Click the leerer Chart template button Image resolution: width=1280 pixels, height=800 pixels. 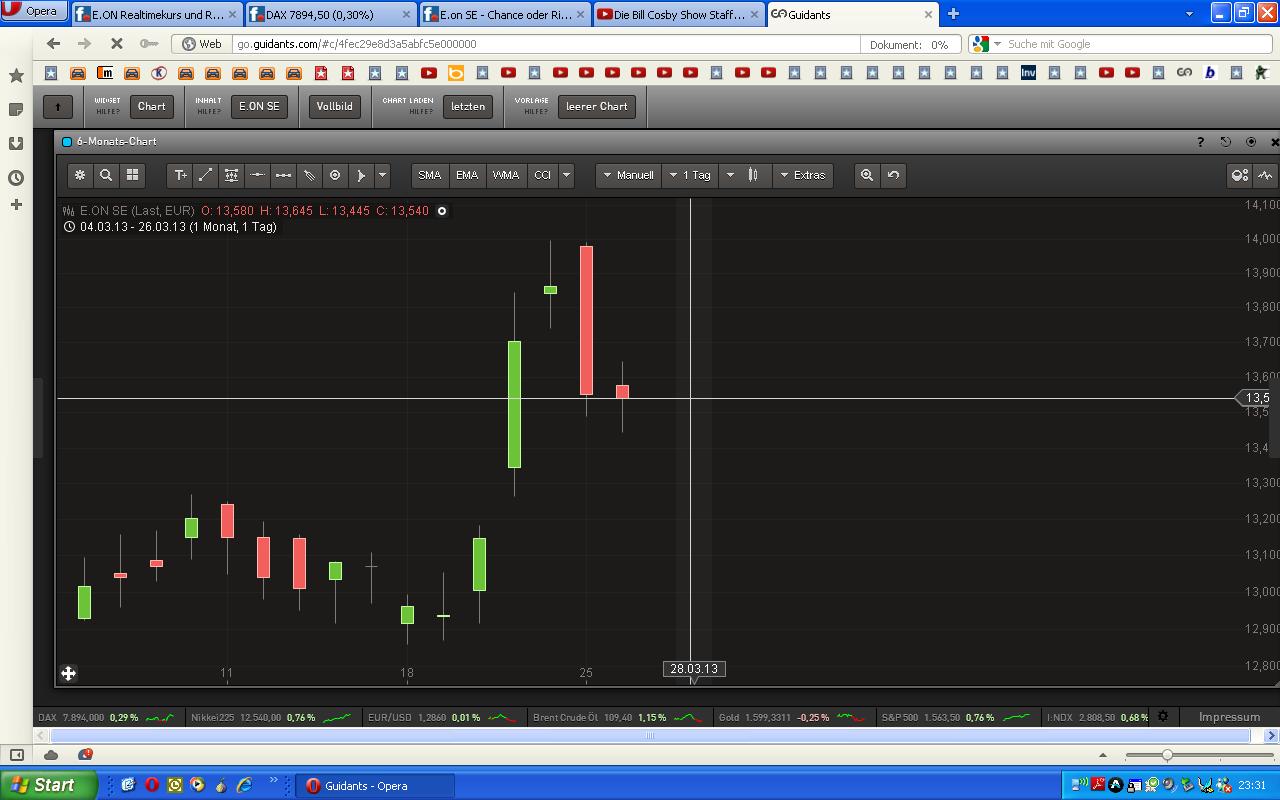(597, 106)
